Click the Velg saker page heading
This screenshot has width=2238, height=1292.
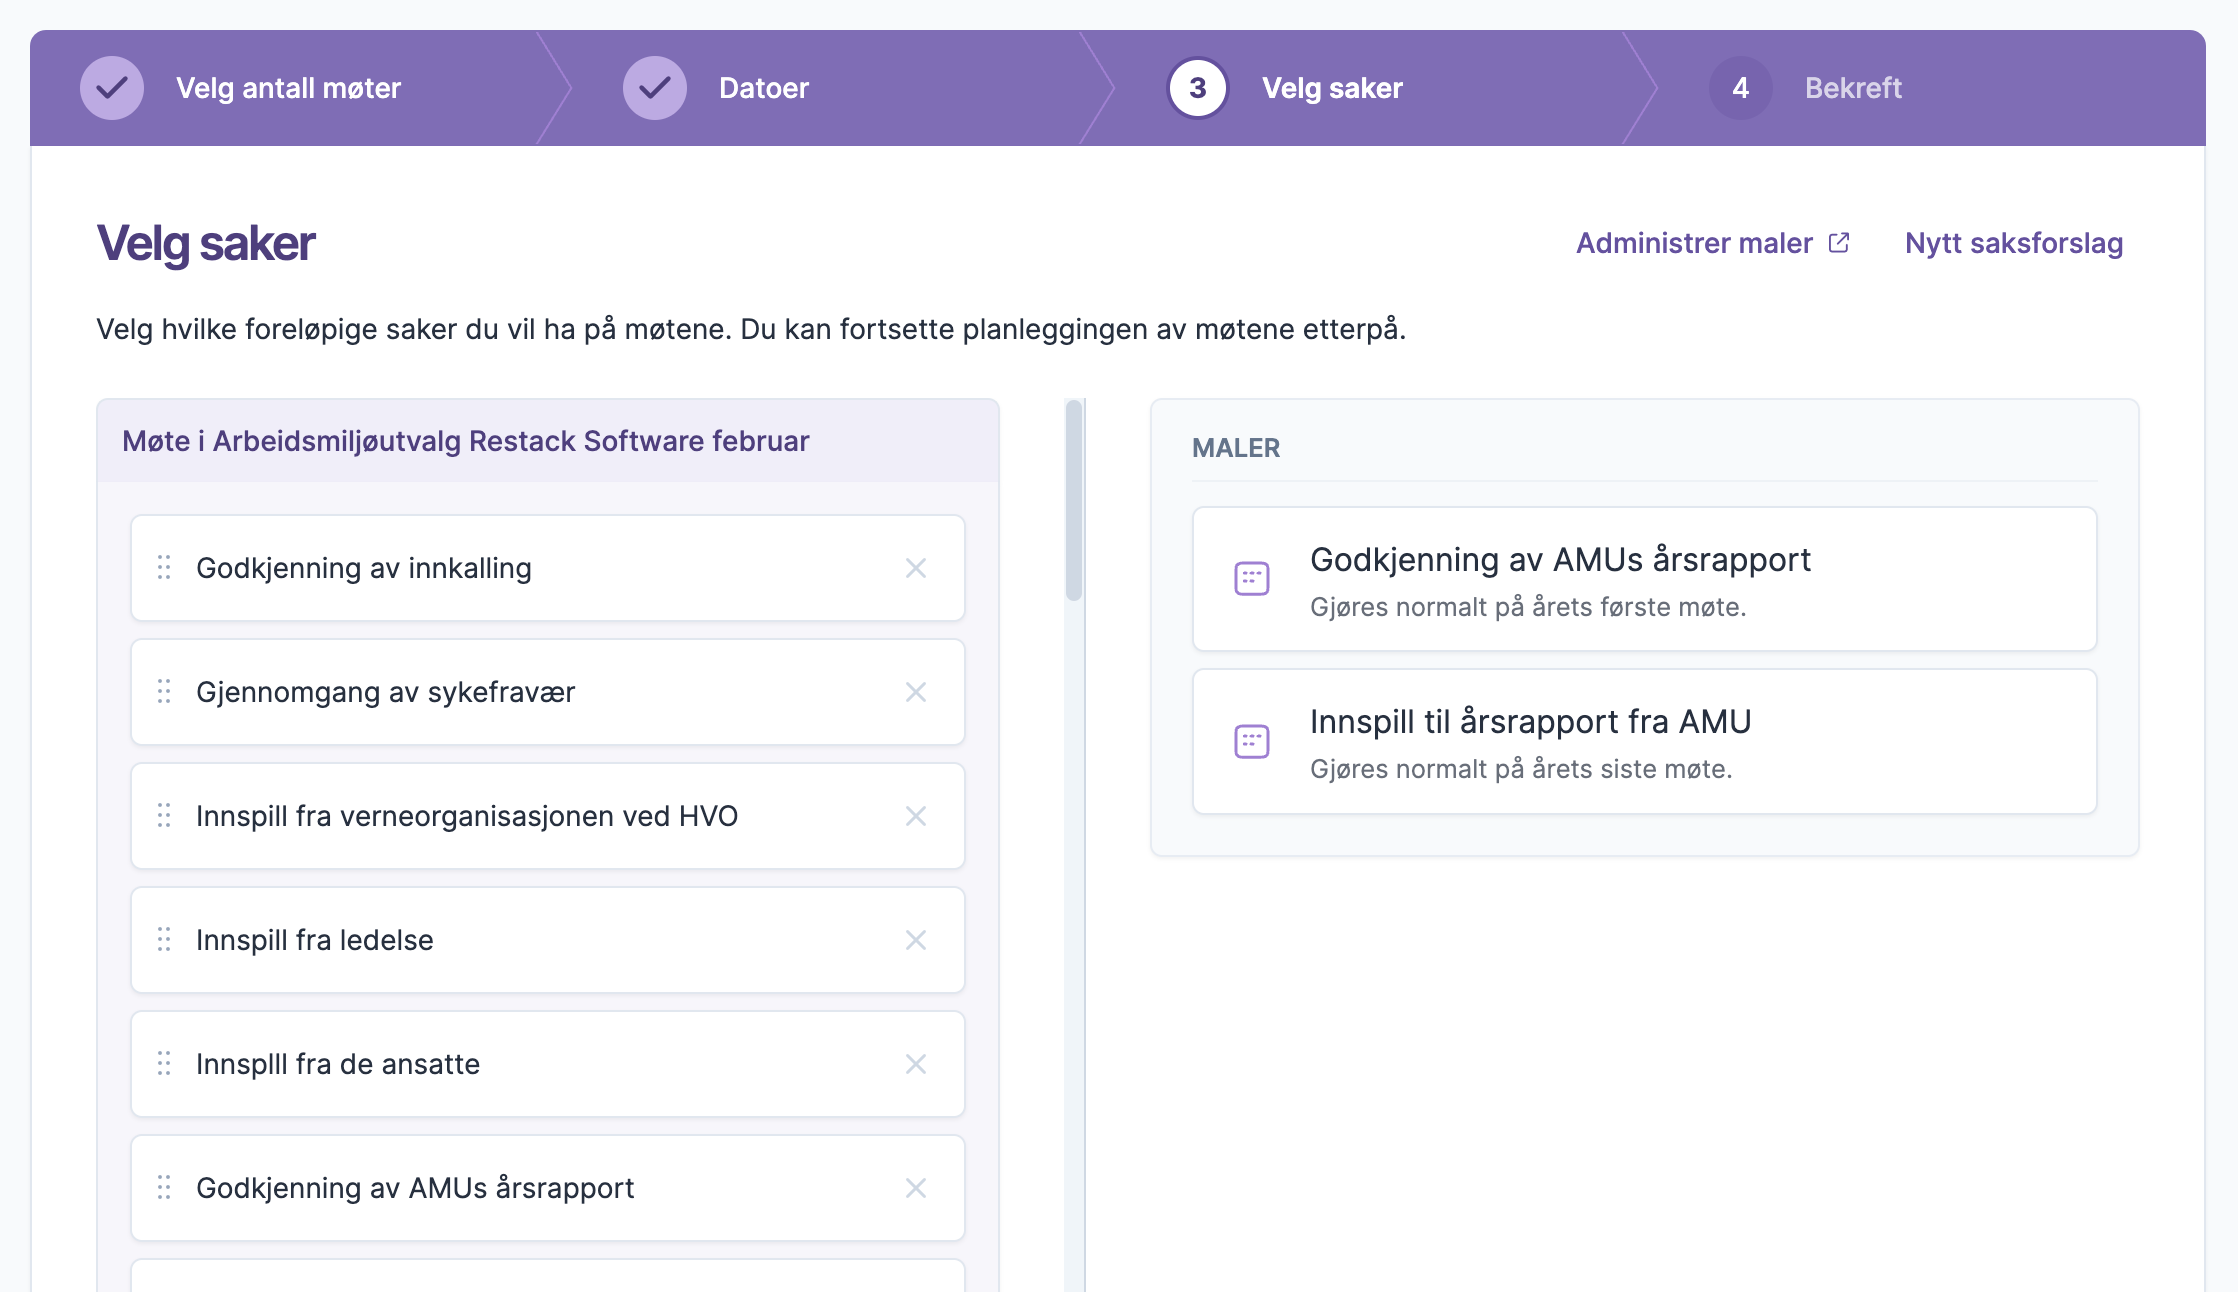point(206,243)
